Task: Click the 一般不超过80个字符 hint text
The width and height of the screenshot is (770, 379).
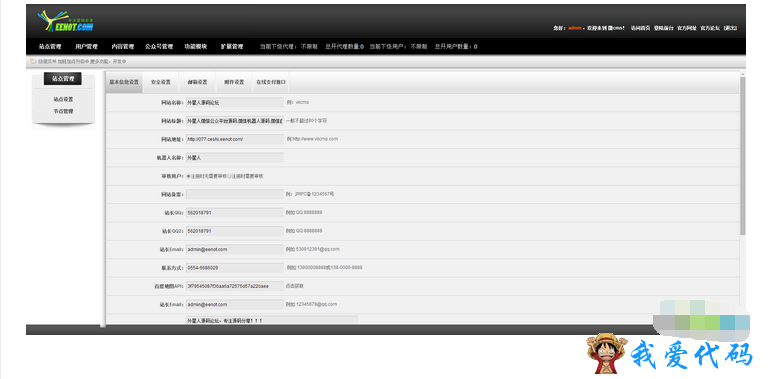Action: [306, 121]
